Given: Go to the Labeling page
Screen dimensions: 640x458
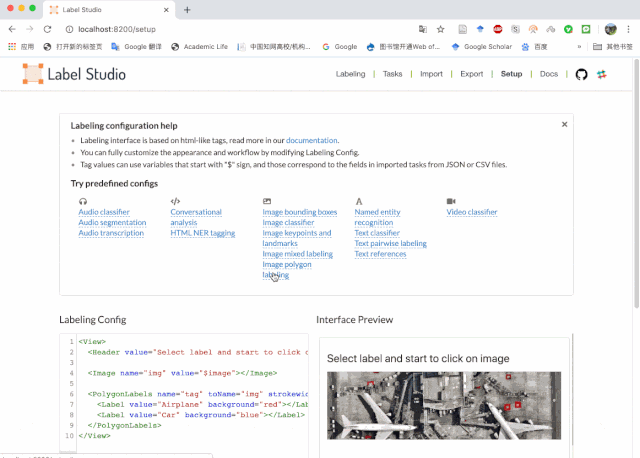Looking at the screenshot, I should coord(350,74).
